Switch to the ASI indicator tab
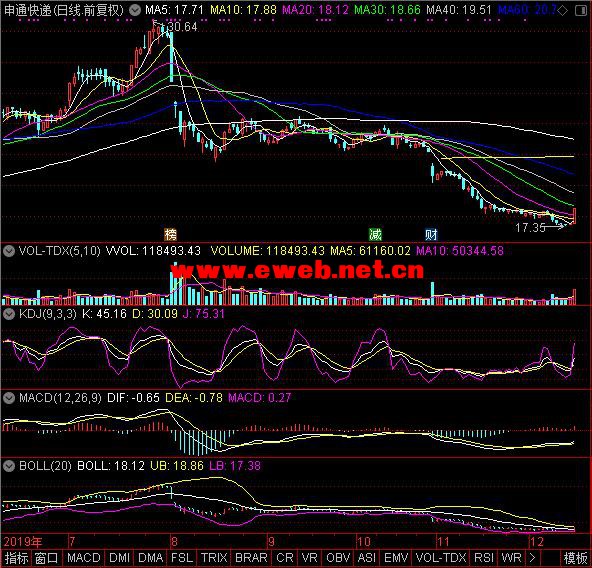Screen dimensions: 592x568 (366, 558)
